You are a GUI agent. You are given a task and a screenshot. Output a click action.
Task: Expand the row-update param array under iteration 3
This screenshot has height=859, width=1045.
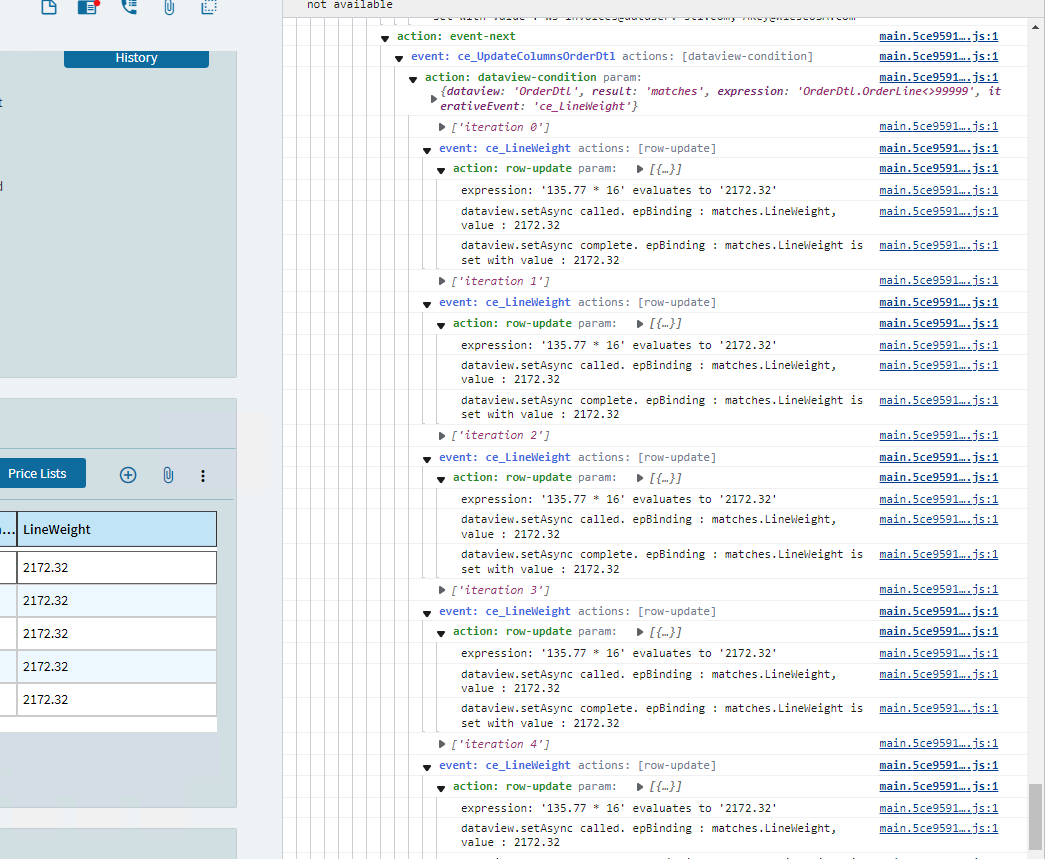(640, 632)
